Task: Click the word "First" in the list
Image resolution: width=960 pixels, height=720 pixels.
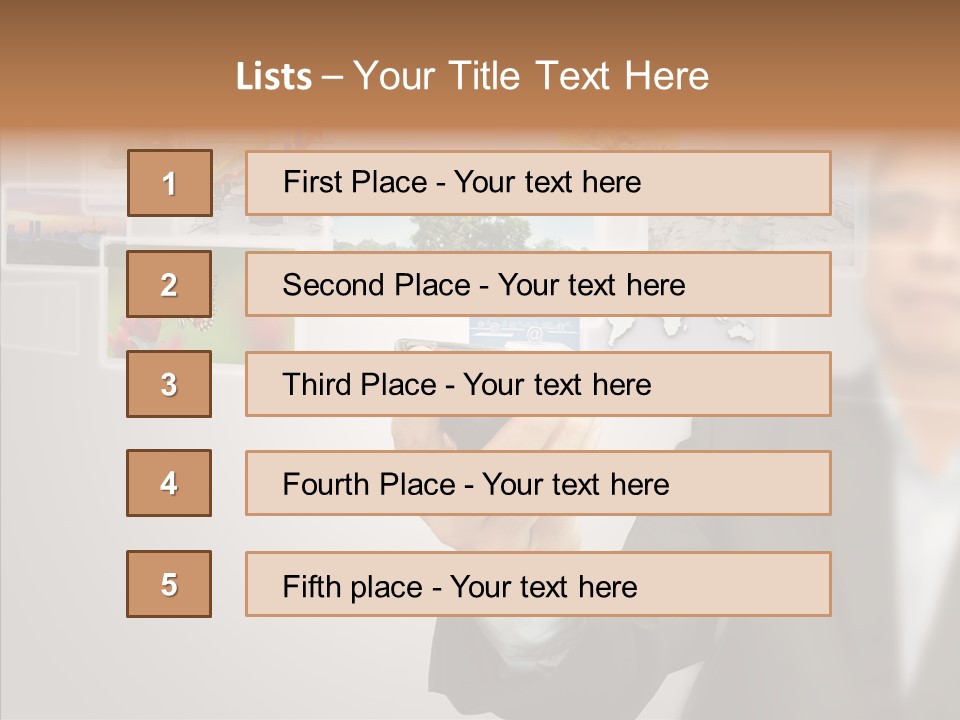Action: 312,182
